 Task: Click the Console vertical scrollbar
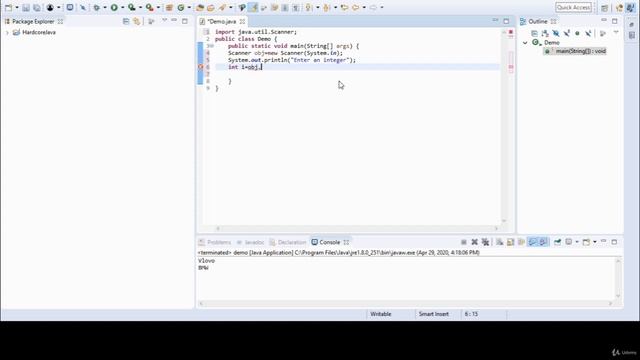618,279
